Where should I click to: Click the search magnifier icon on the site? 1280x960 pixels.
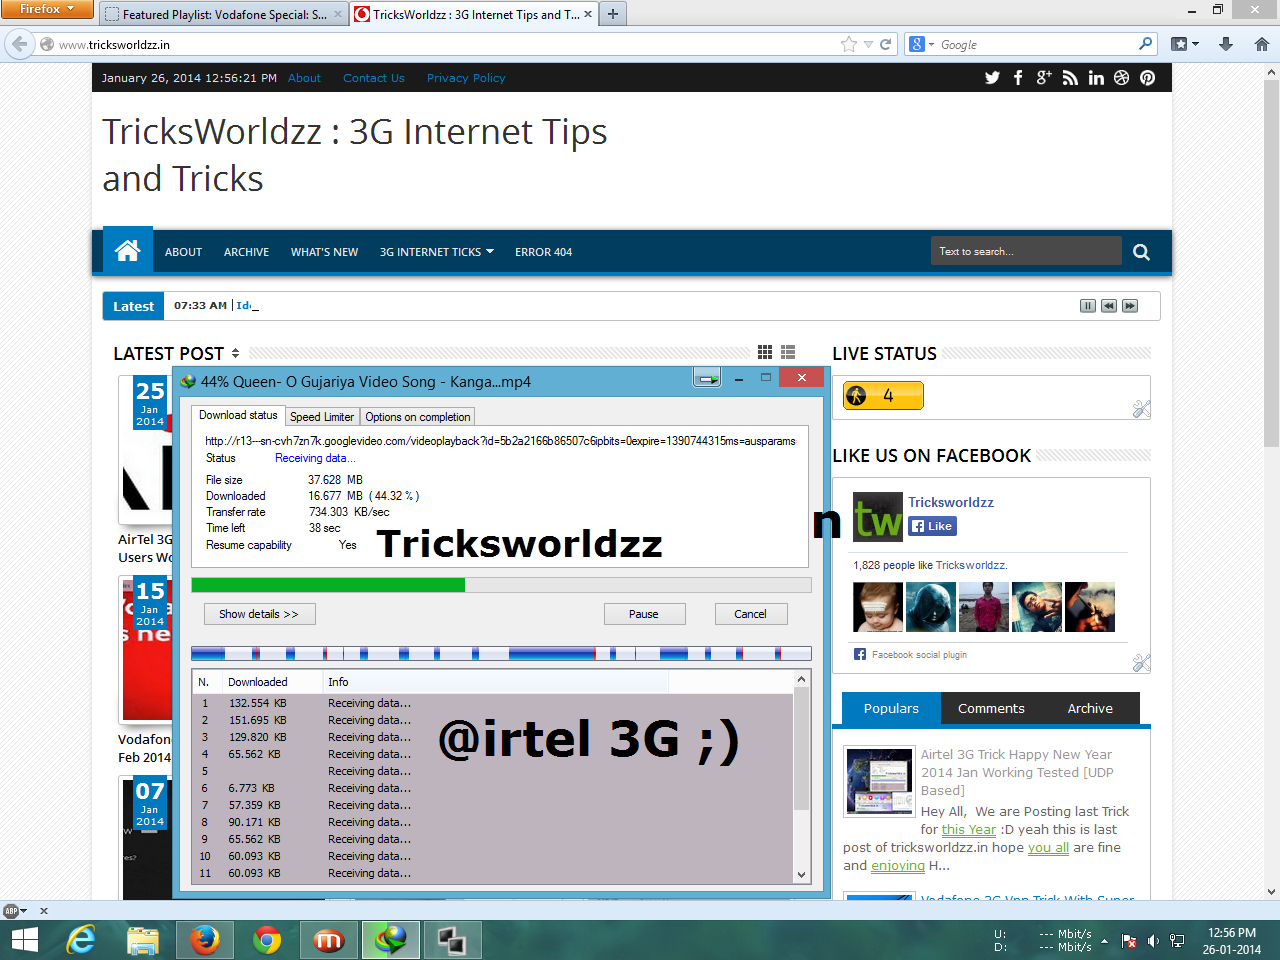click(1141, 252)
